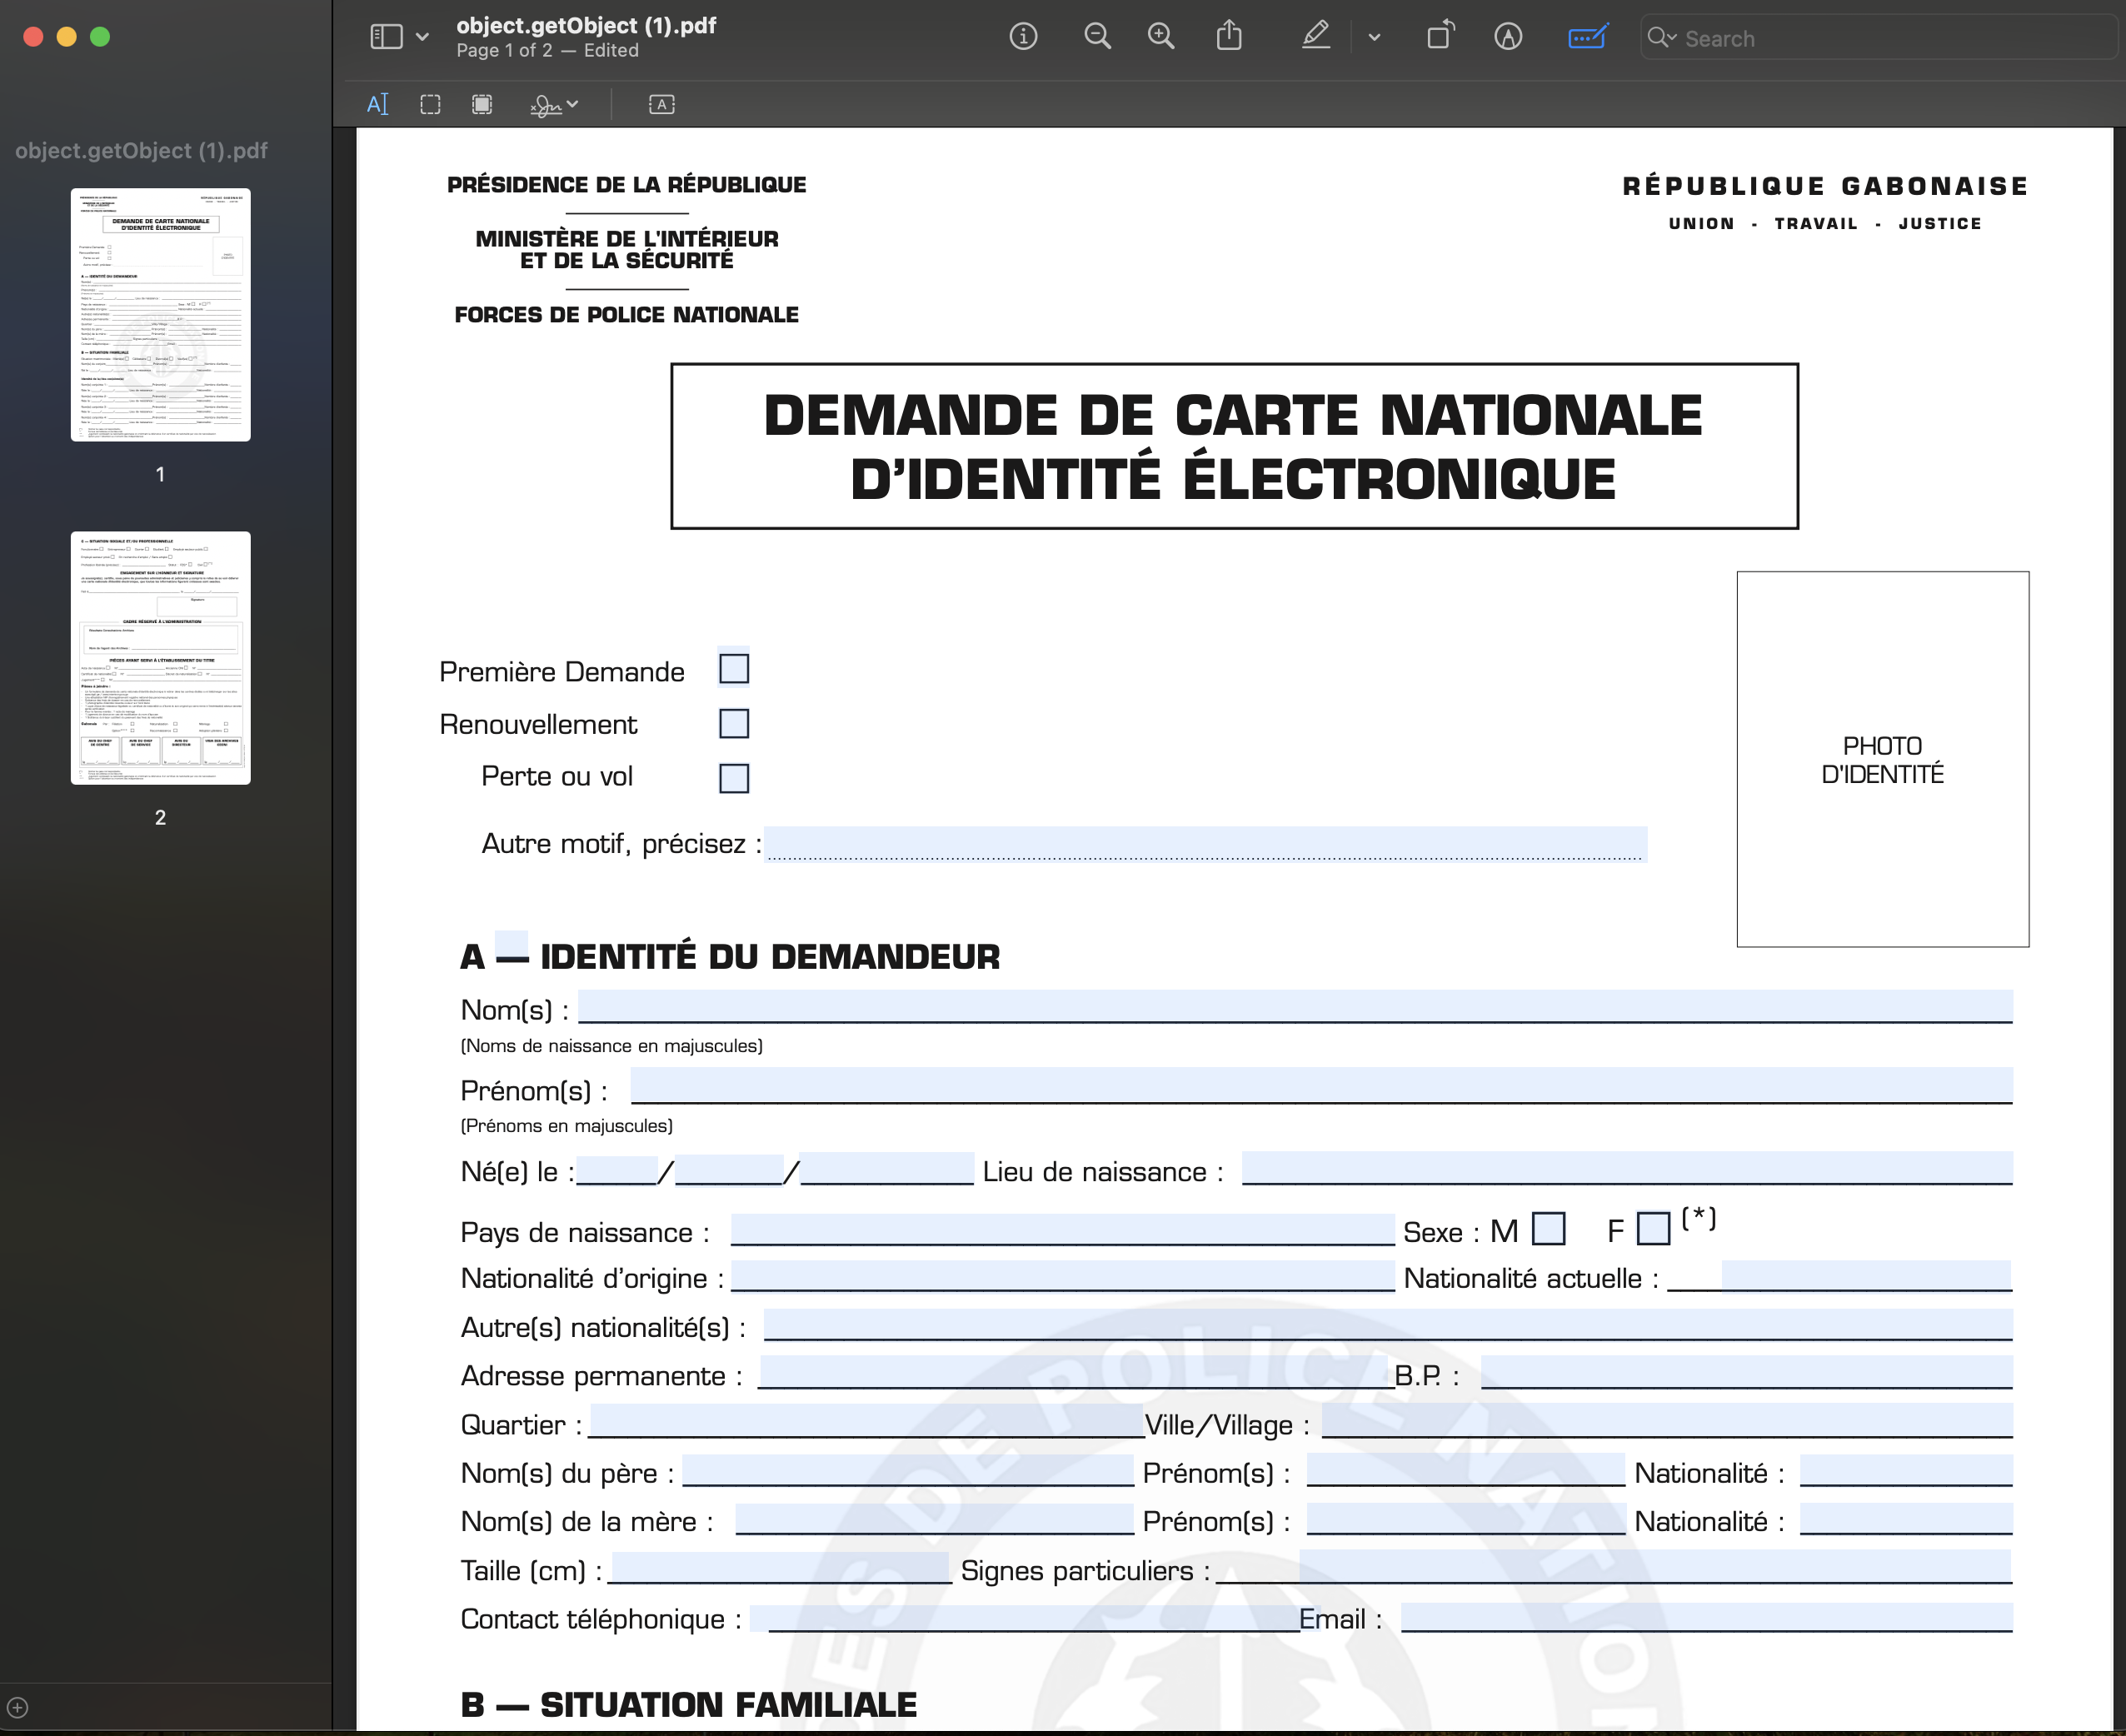Image resolution: width=2126 pixels, height=1736 pixels.
Task: Zoom in on the PDF page
Action: click(x=1160, y=37)
